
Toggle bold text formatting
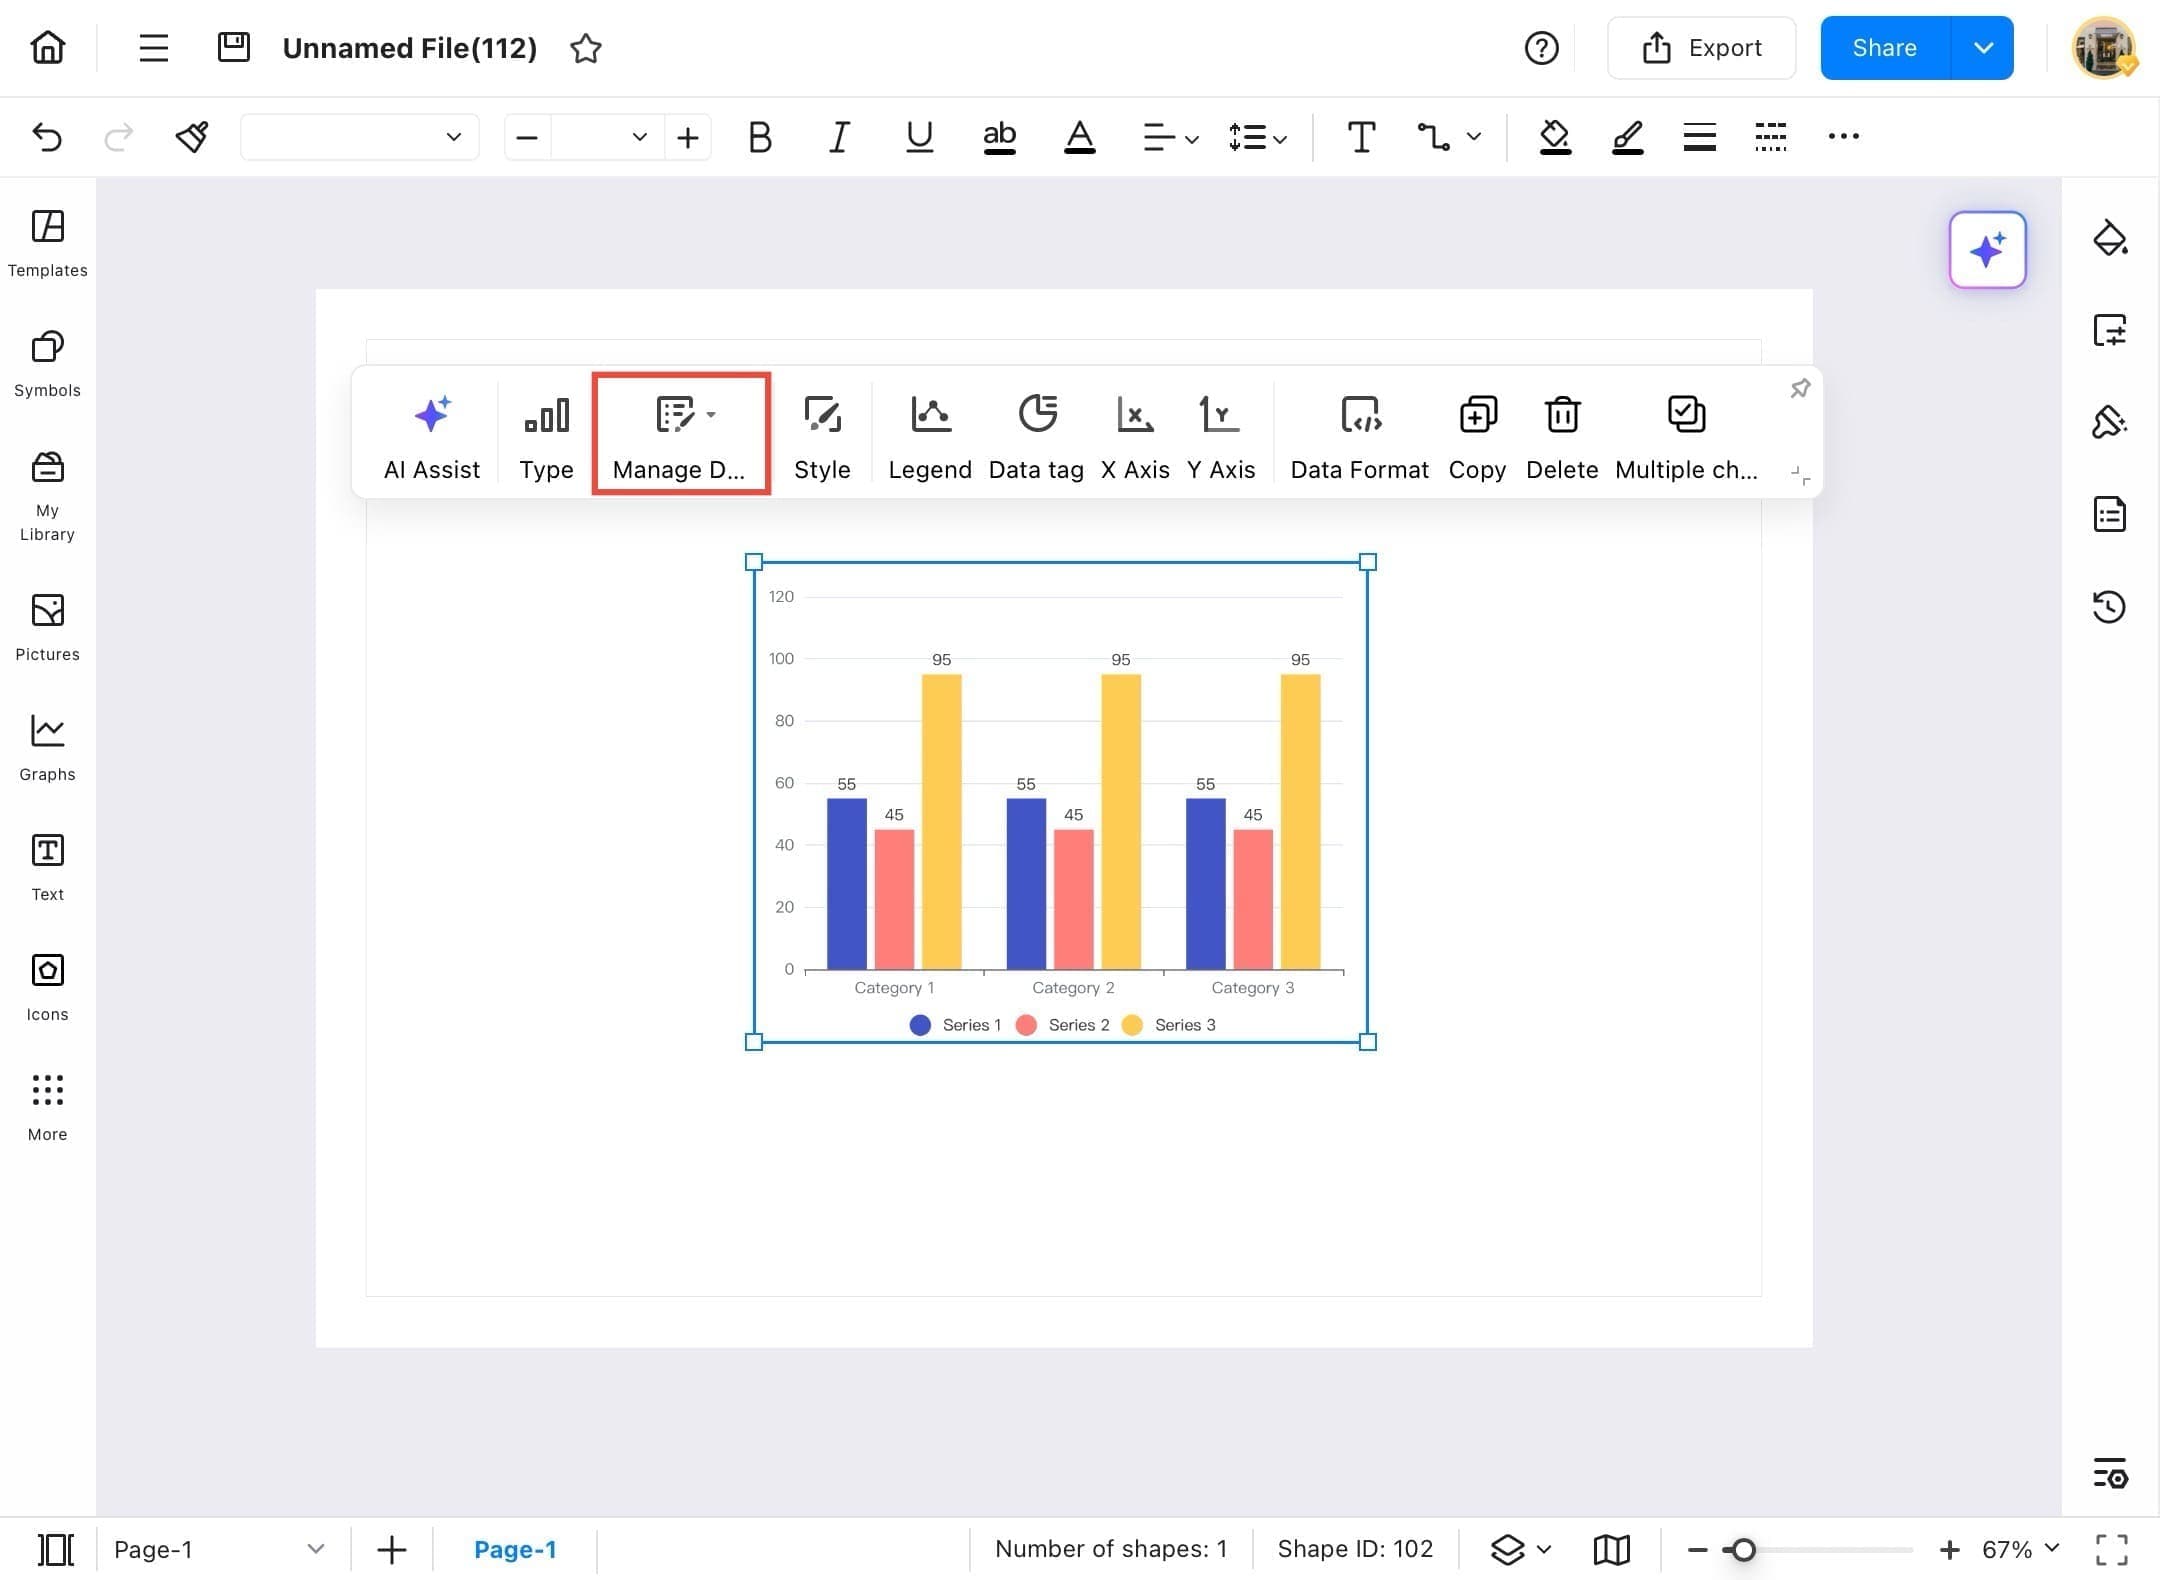(759, 137)
